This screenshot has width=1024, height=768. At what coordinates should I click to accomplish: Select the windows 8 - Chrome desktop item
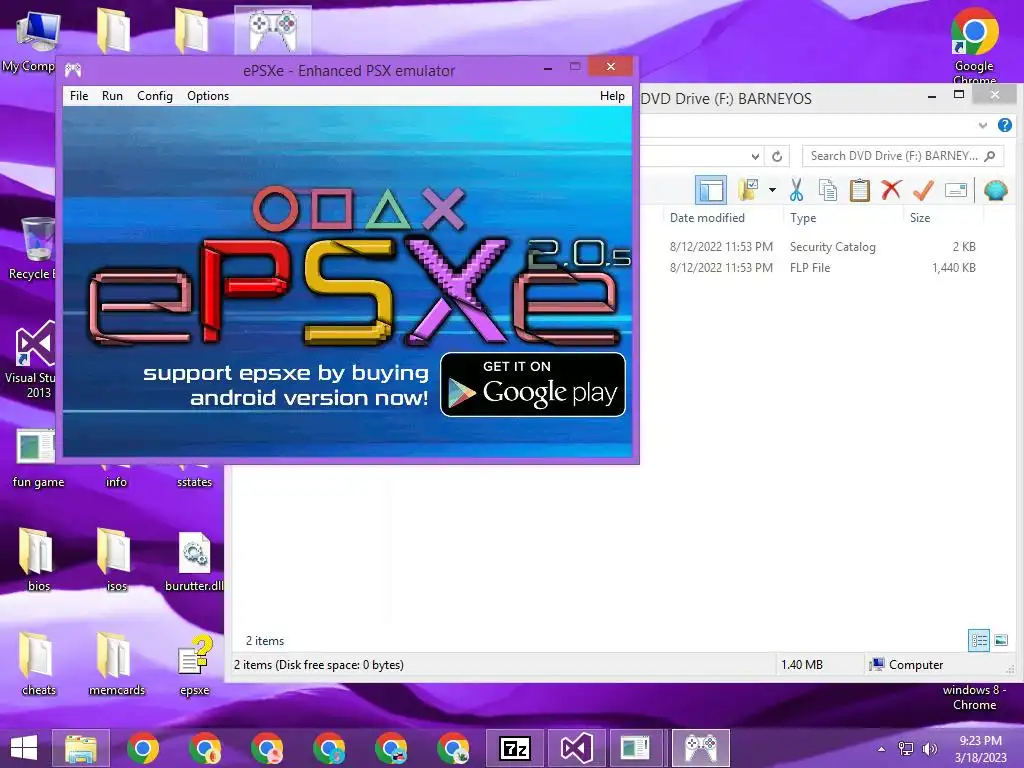point(974,697)
